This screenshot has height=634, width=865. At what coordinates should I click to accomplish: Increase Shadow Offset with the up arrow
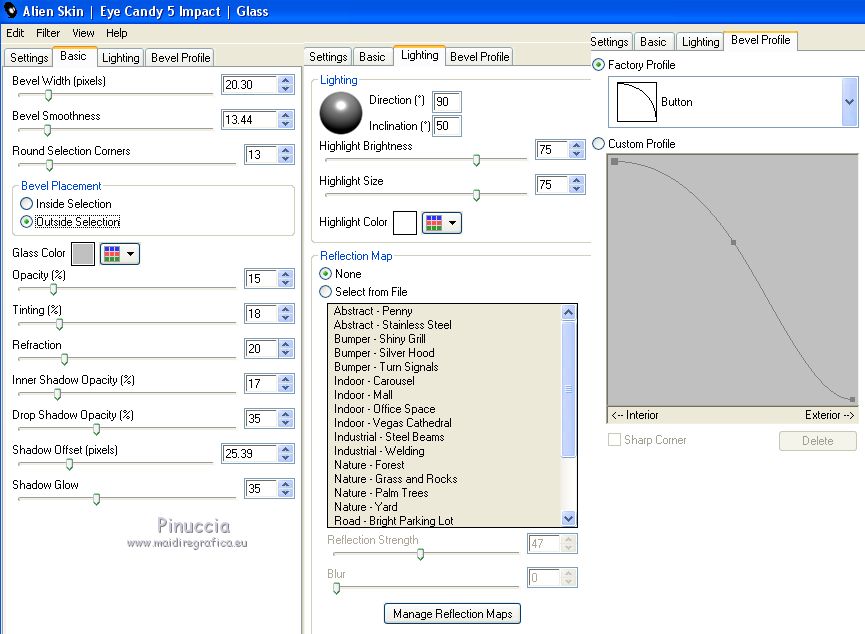pyautogui.click(x=286, y=449)
